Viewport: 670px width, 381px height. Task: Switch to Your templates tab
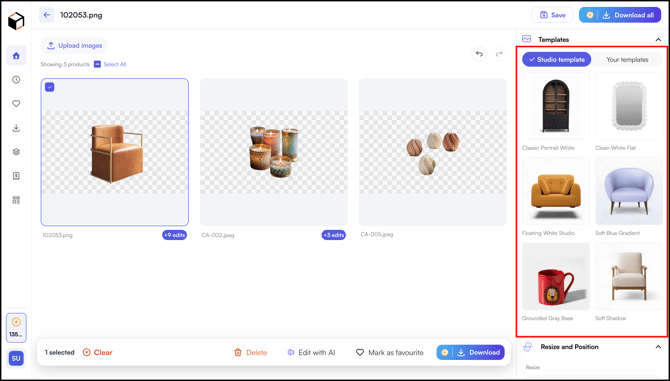pos(627,60)
